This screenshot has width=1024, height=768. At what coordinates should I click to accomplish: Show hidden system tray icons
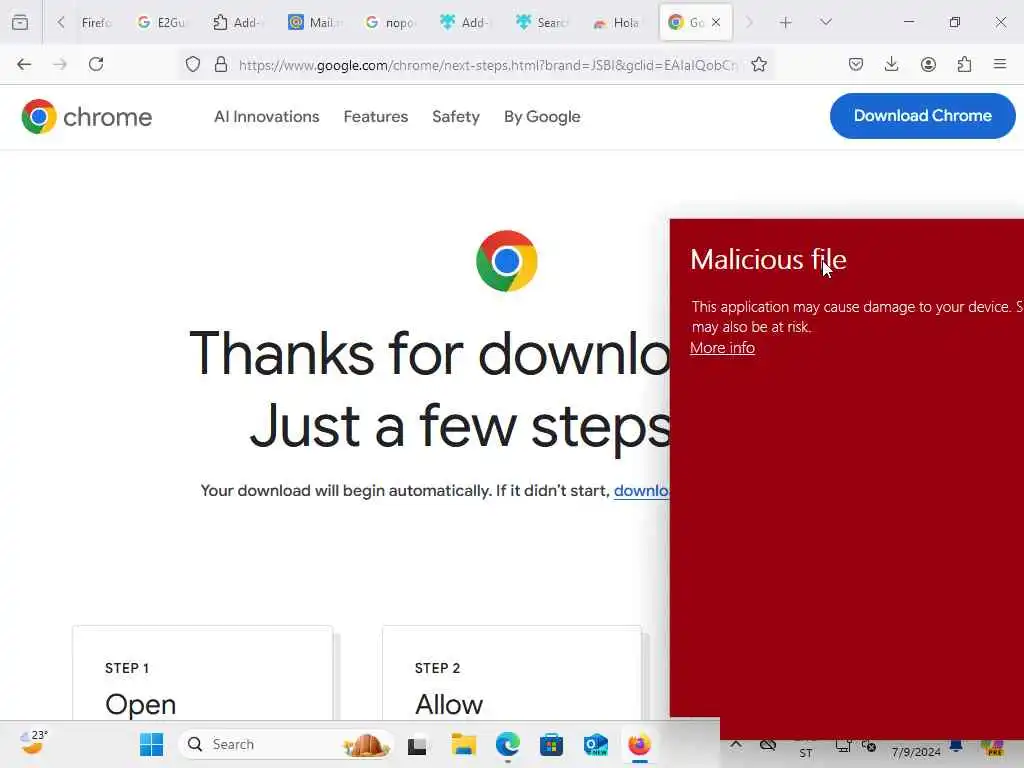pyautogui.click(x=736, y=745)
